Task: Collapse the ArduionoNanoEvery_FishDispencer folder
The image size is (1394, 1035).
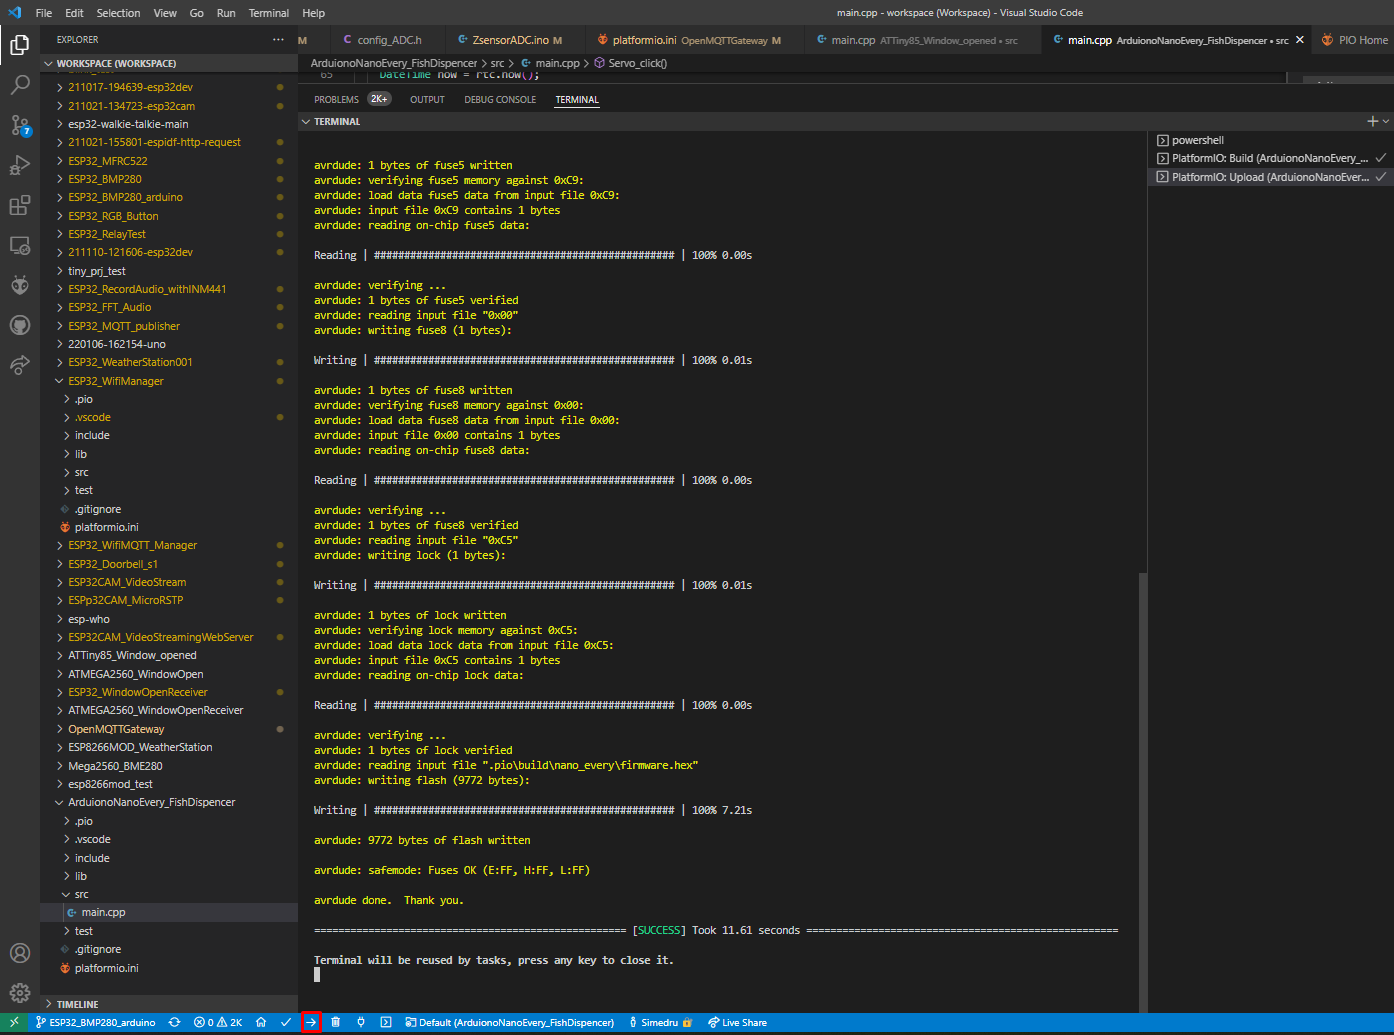Action: pyautogui.click(x=169, y=802)
